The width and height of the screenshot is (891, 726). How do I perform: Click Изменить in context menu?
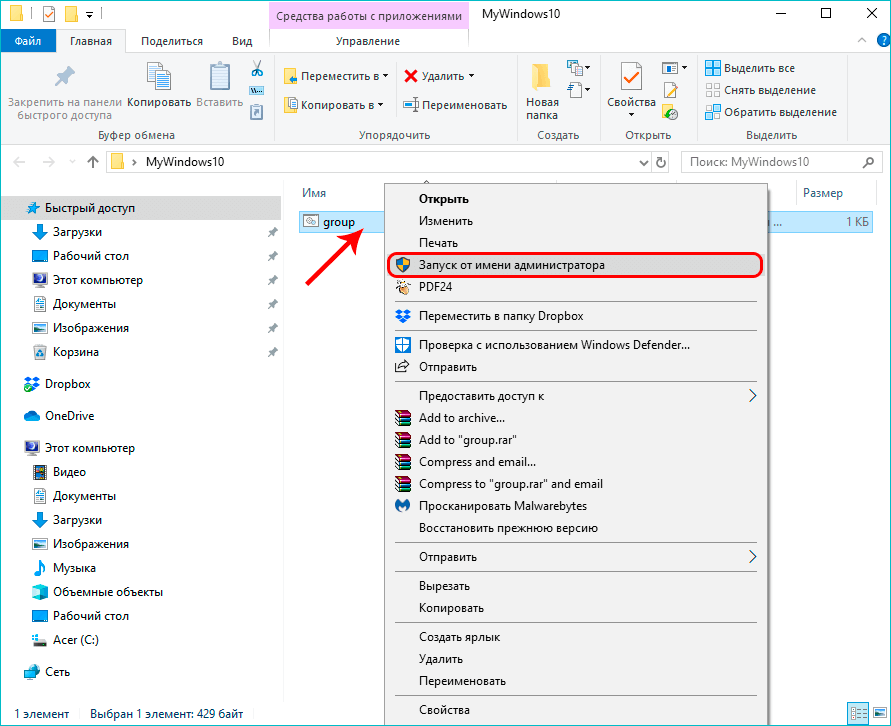446,221
